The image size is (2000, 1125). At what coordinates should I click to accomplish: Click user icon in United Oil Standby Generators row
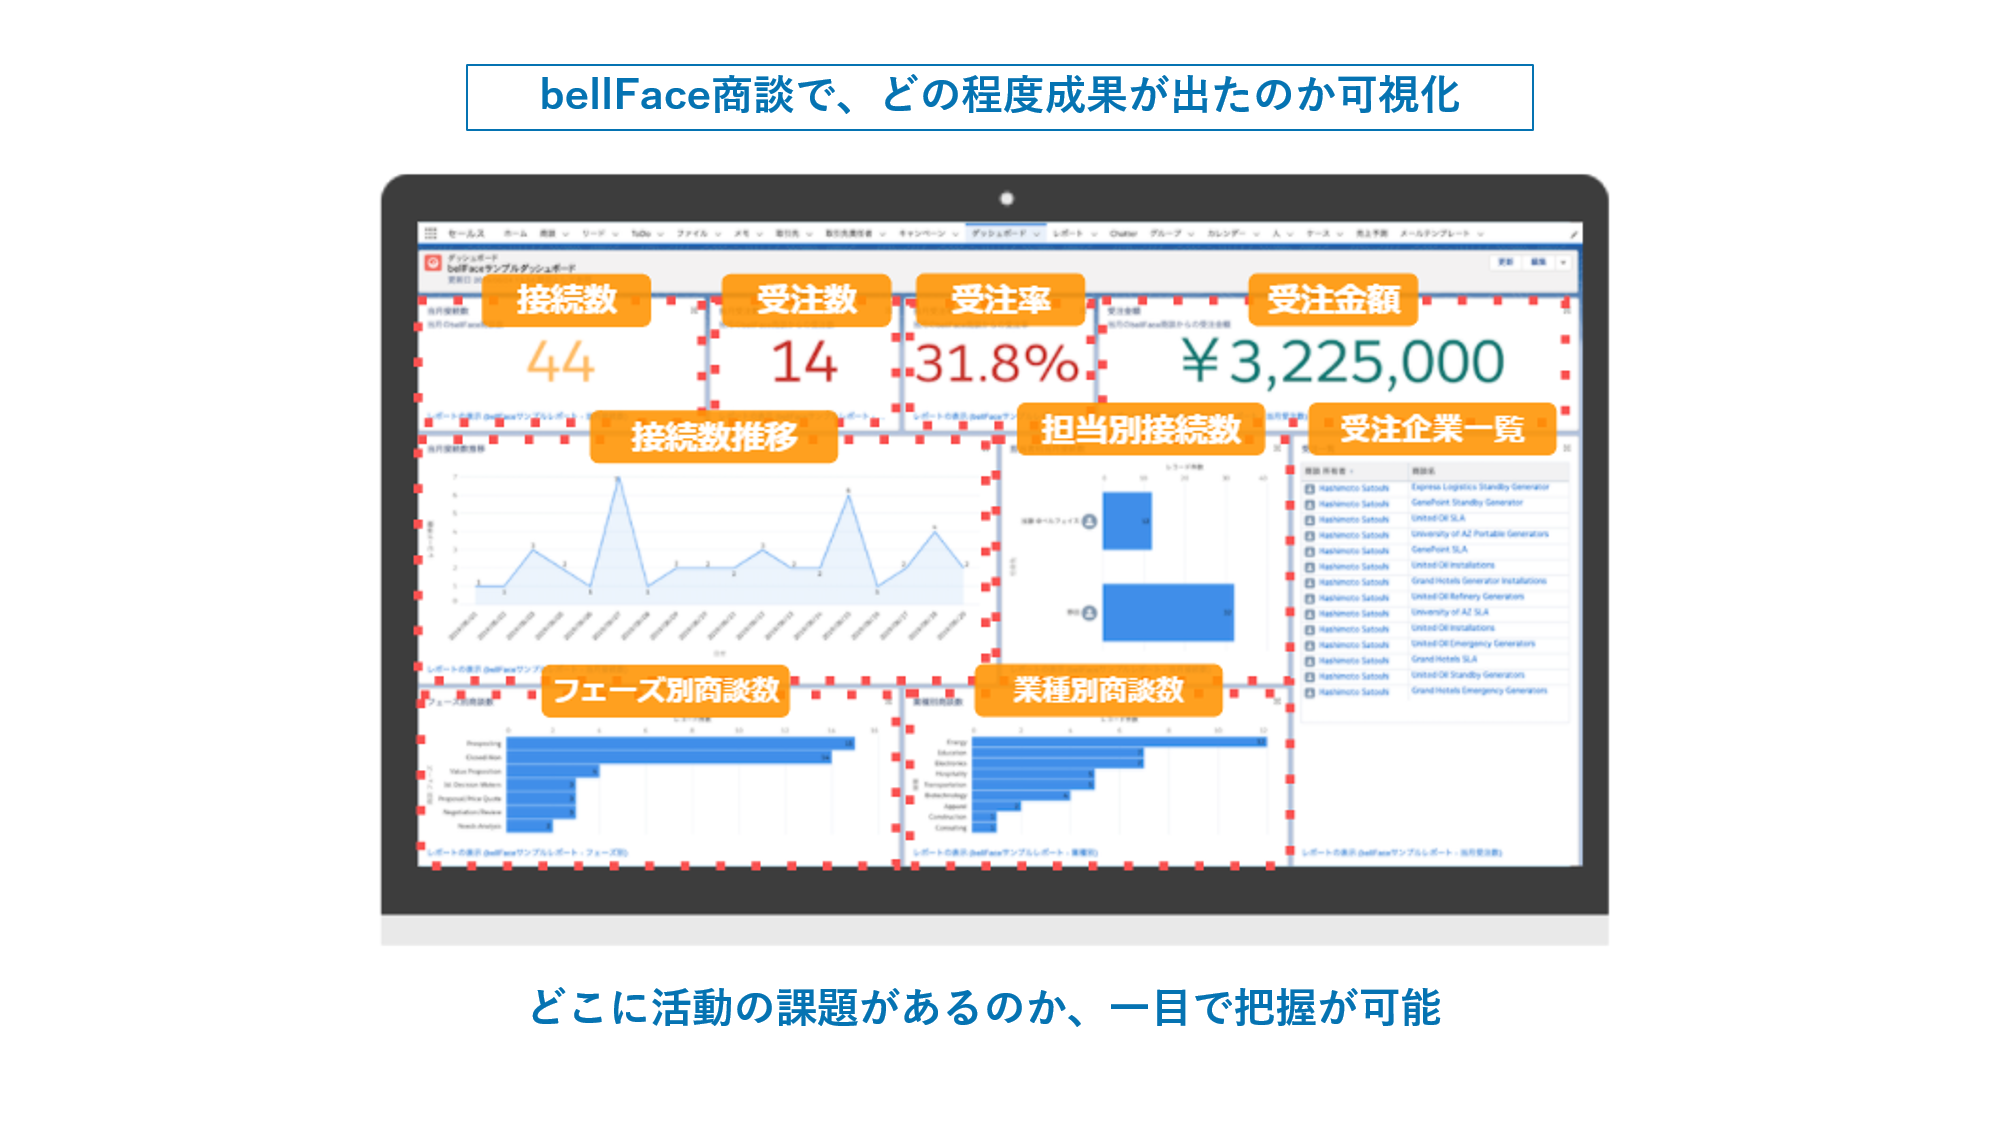[x=1310, y=676]
